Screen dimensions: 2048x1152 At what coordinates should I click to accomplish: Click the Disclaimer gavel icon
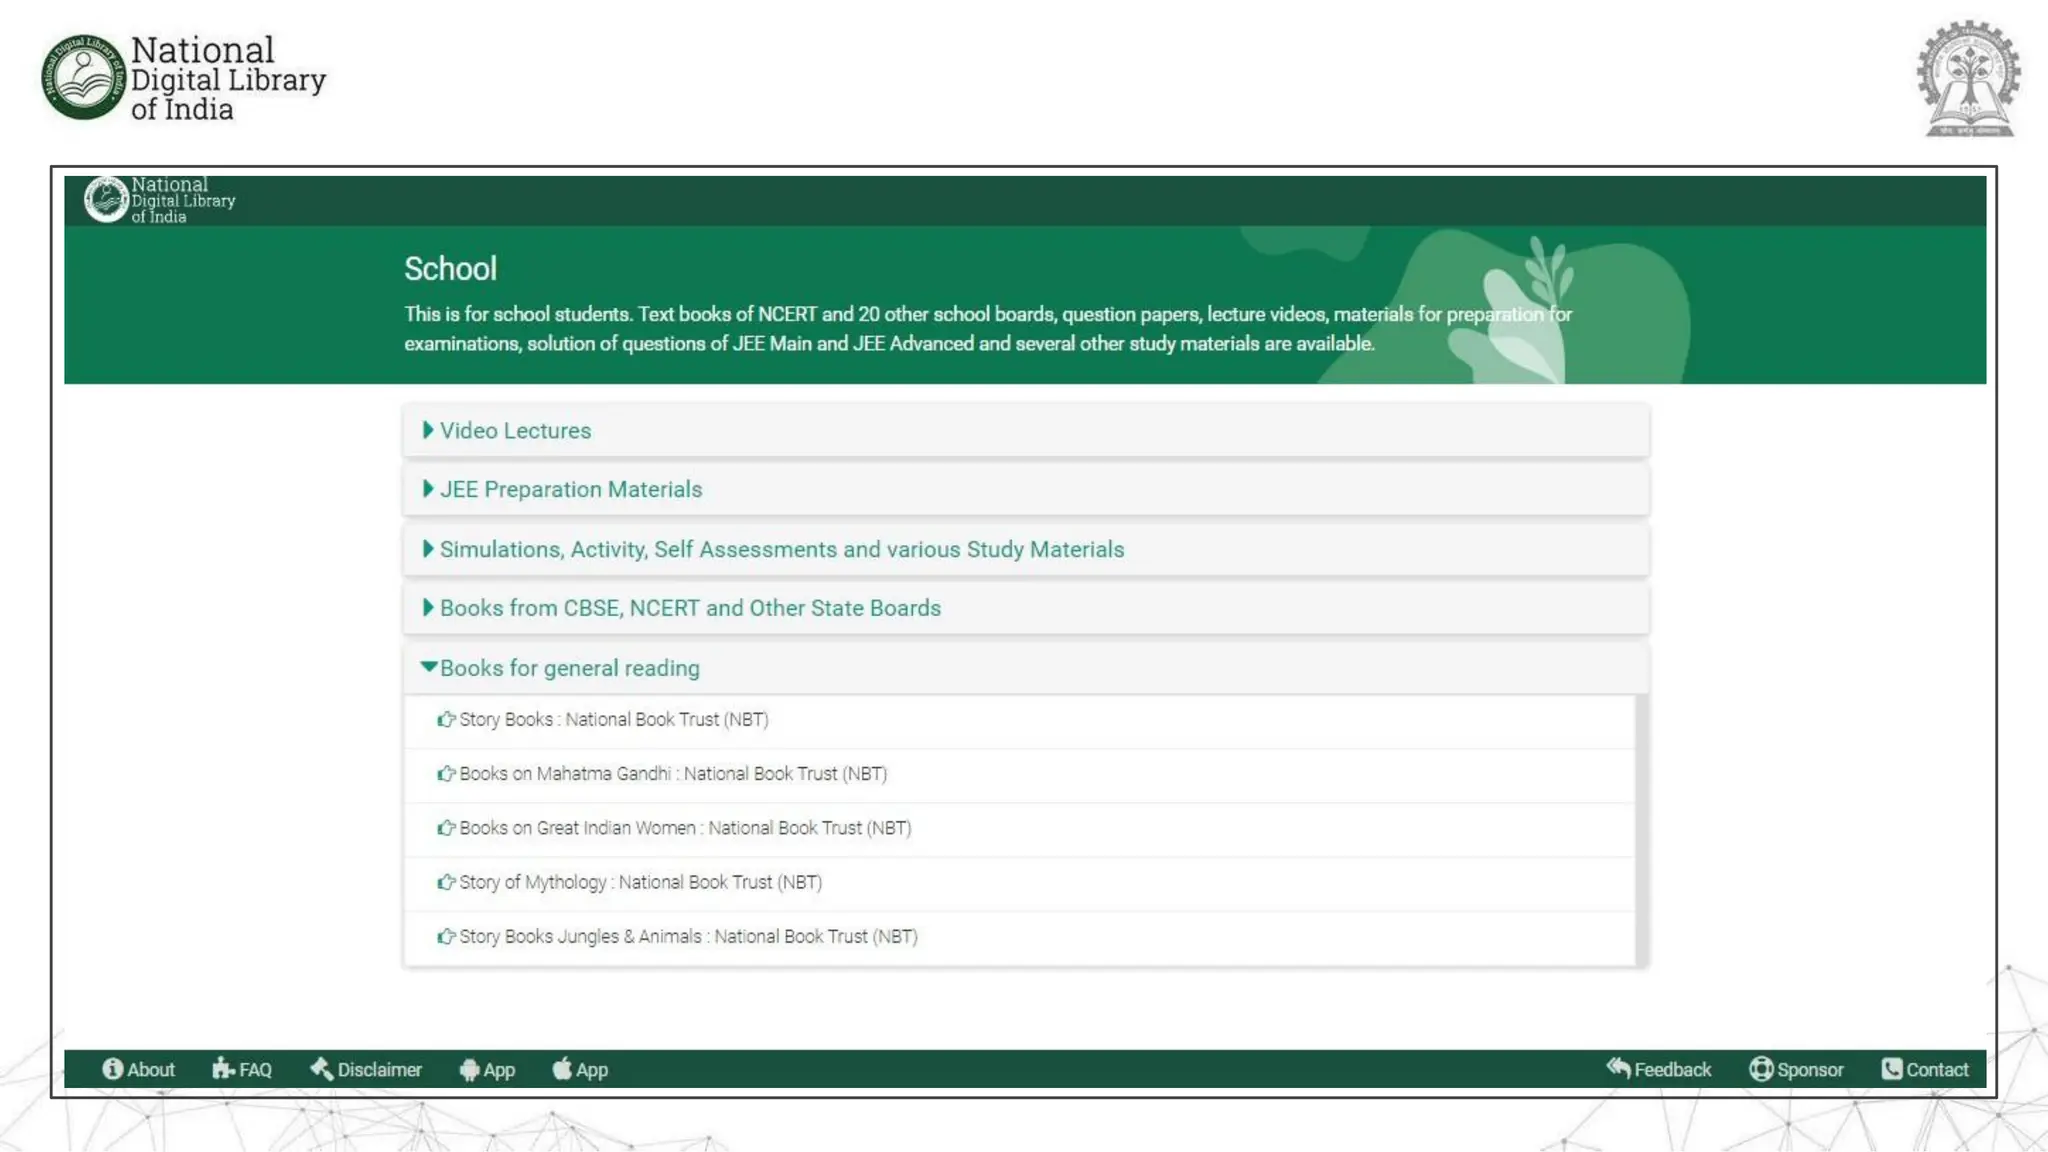pyautogui.click(x=321, y=1069)
